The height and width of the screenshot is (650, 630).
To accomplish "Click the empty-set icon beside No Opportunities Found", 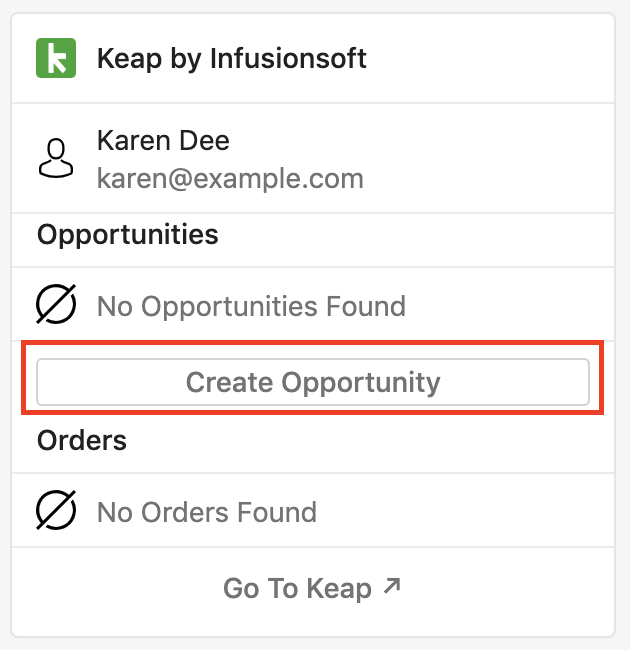I will pyautogui.click(x=56, y=304).
